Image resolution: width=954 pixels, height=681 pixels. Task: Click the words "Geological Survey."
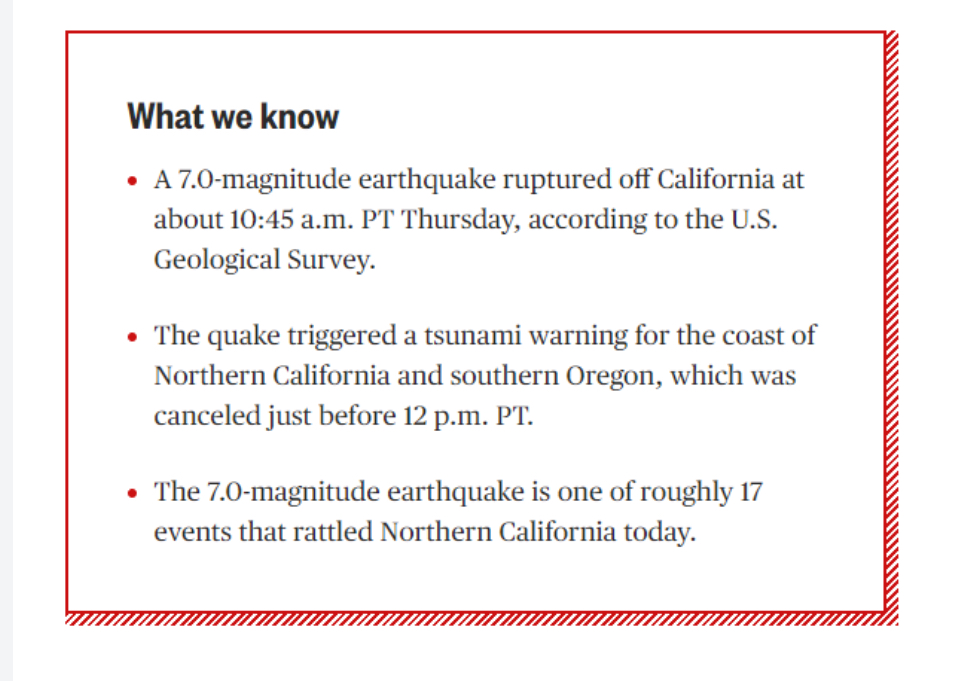click(265, 260)
